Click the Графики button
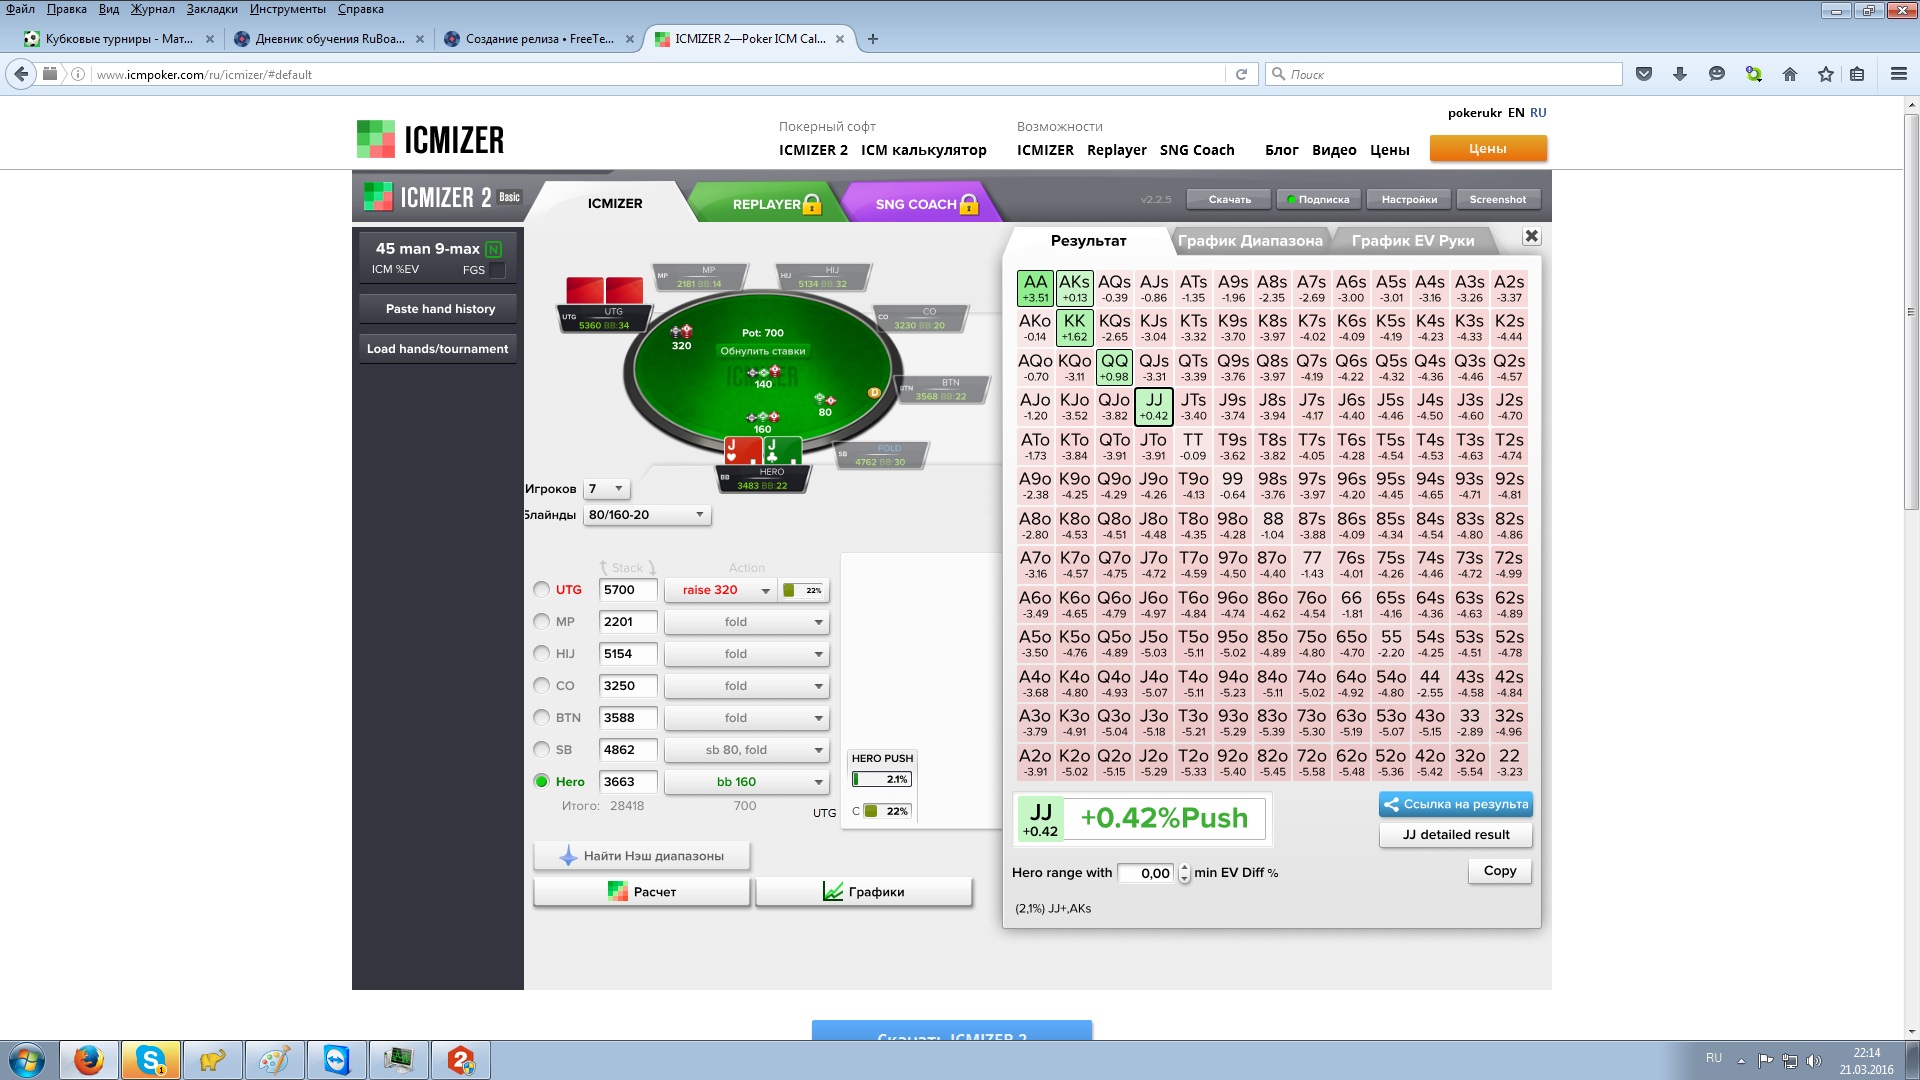This screenshot has width=1920, height=1080. tap(864, 891)
